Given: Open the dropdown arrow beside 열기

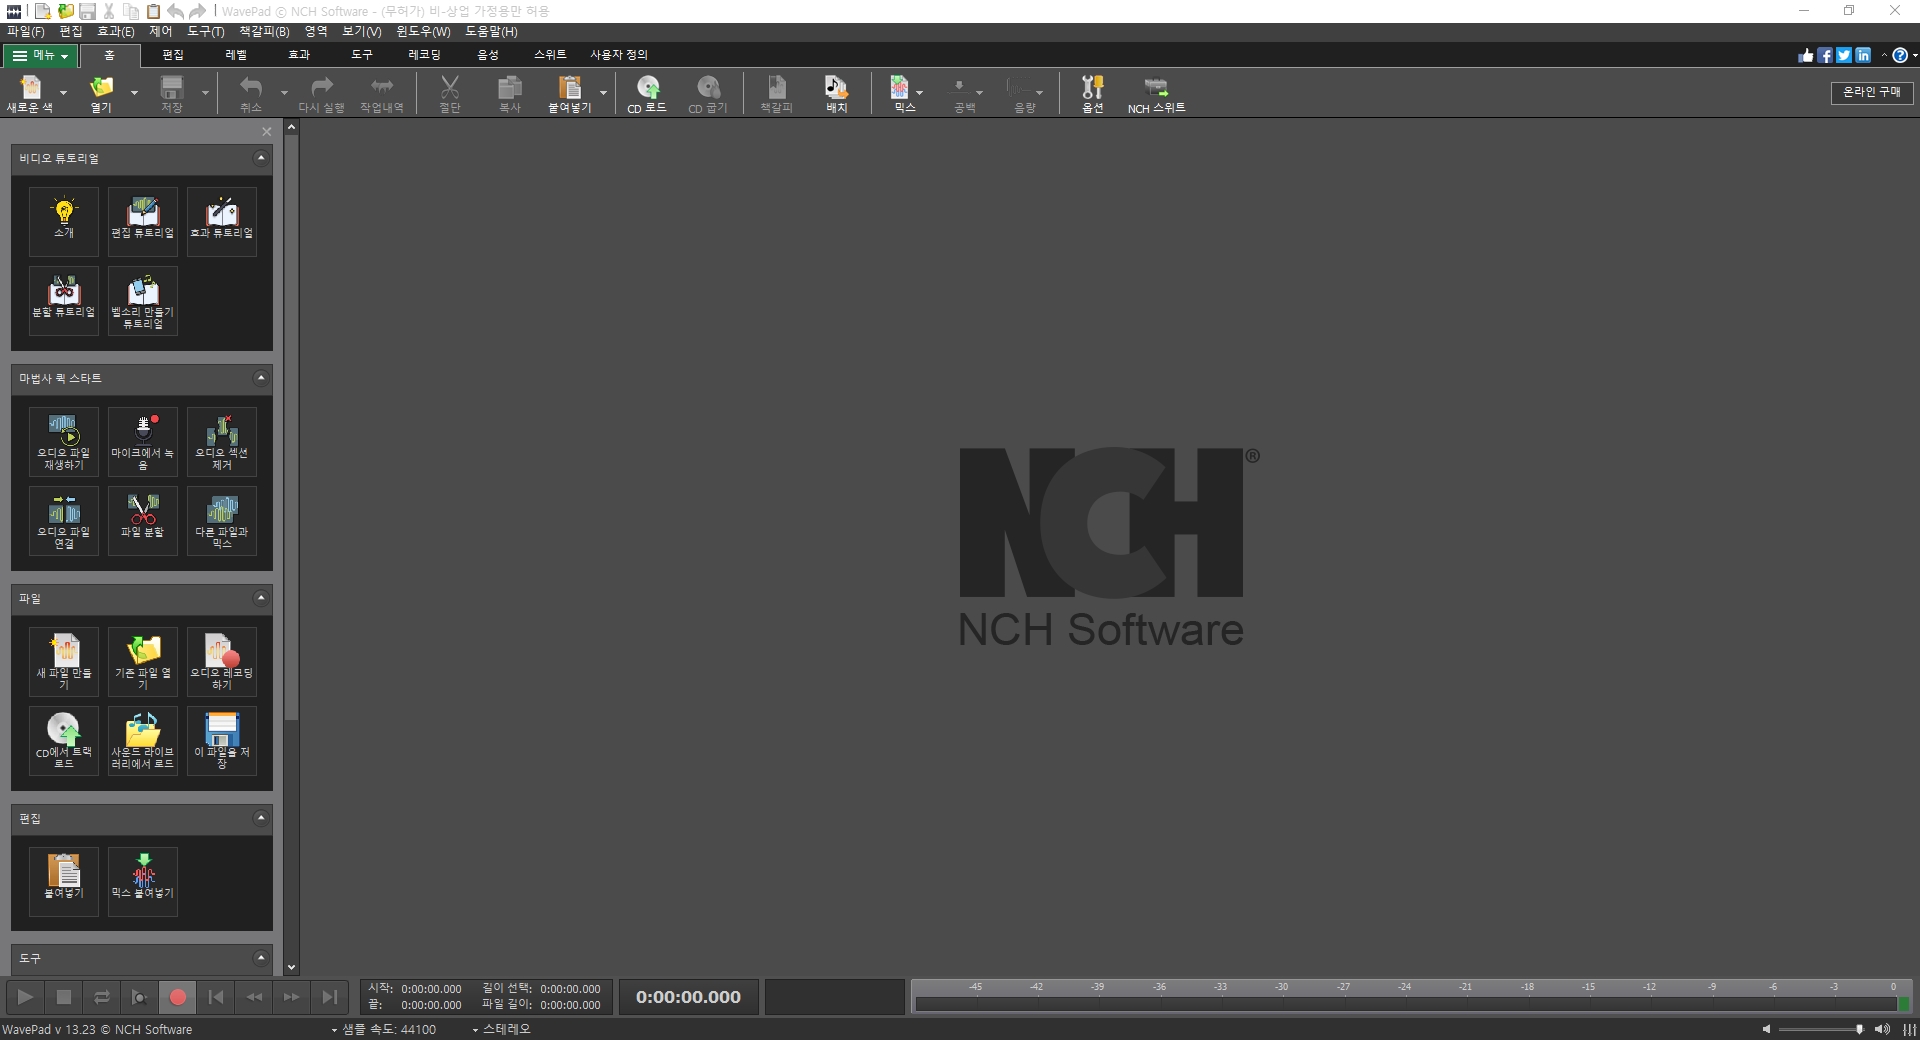Looking at the screenshot, I should click(134, 93).
